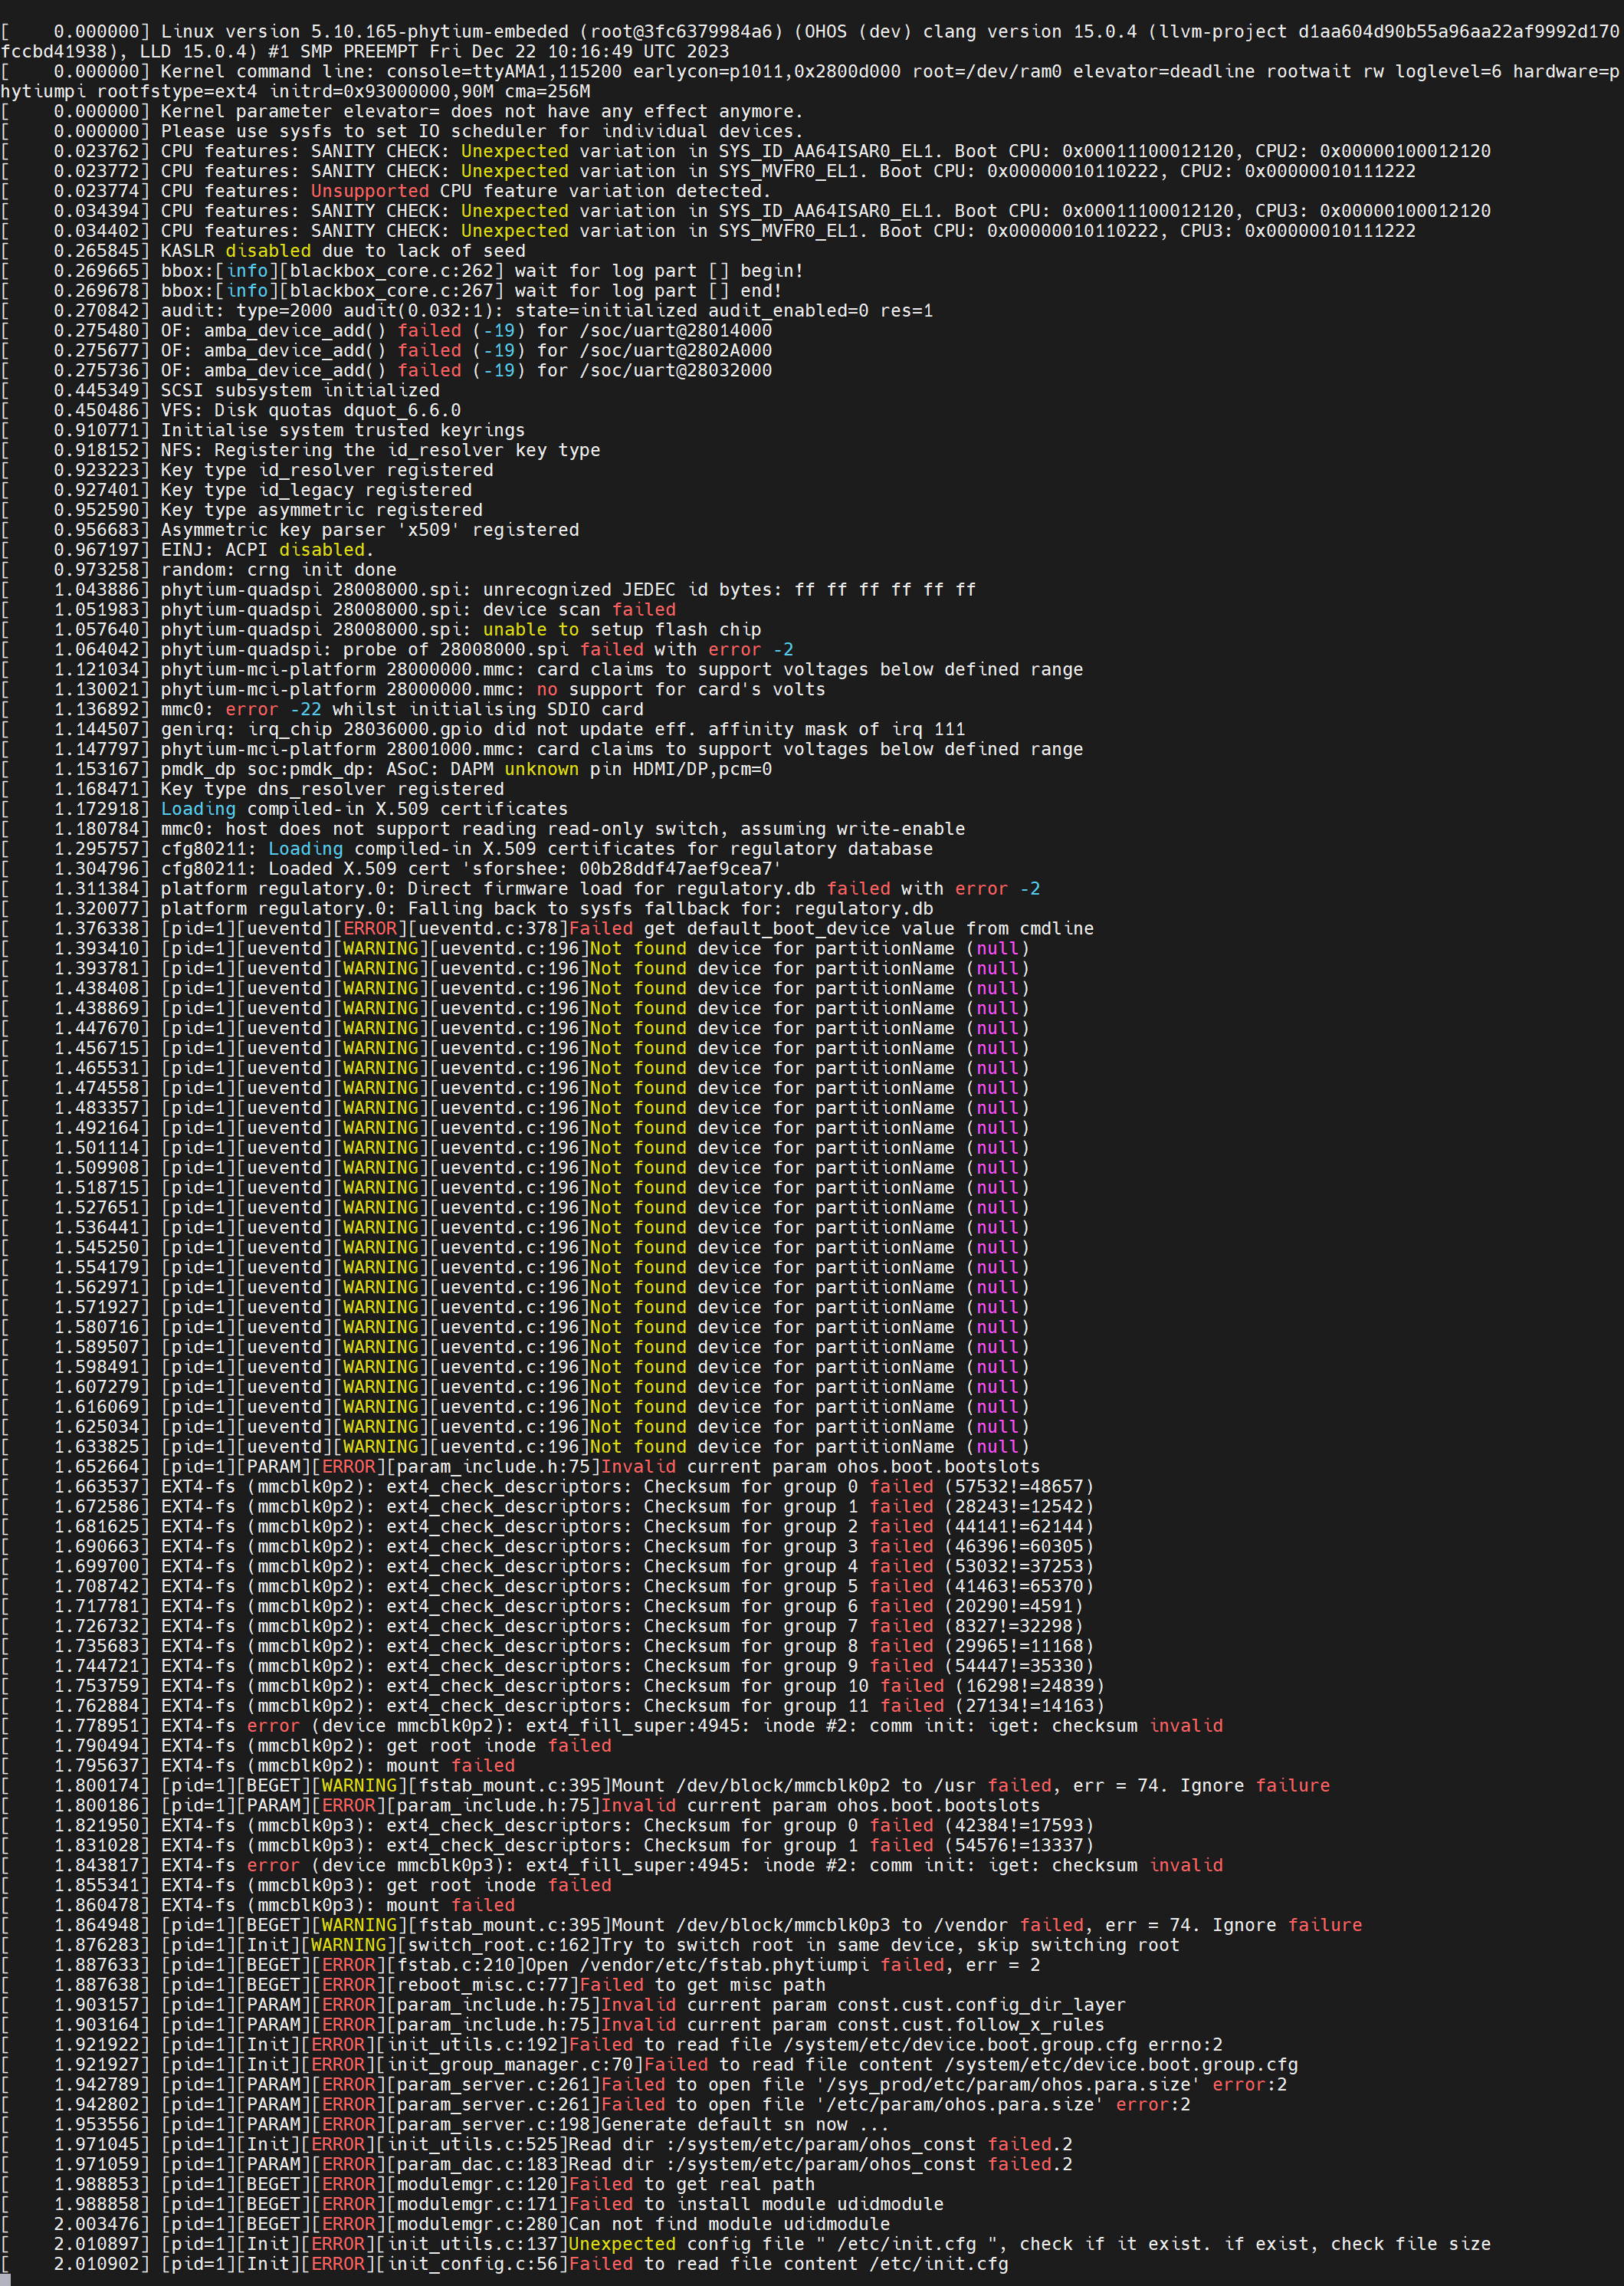Click "no support for card's volts" line
The image size is (1624, 2286).
[413, 690]
